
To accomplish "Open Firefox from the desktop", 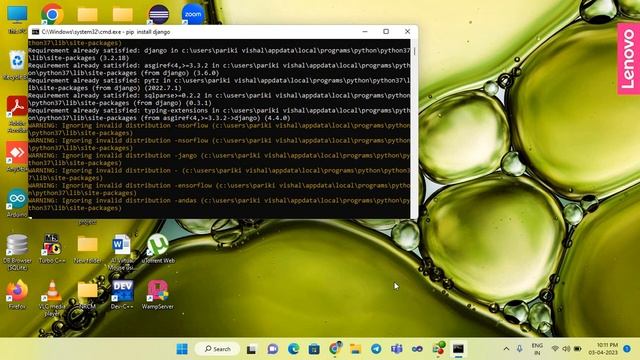I will (x=17, y=295).
